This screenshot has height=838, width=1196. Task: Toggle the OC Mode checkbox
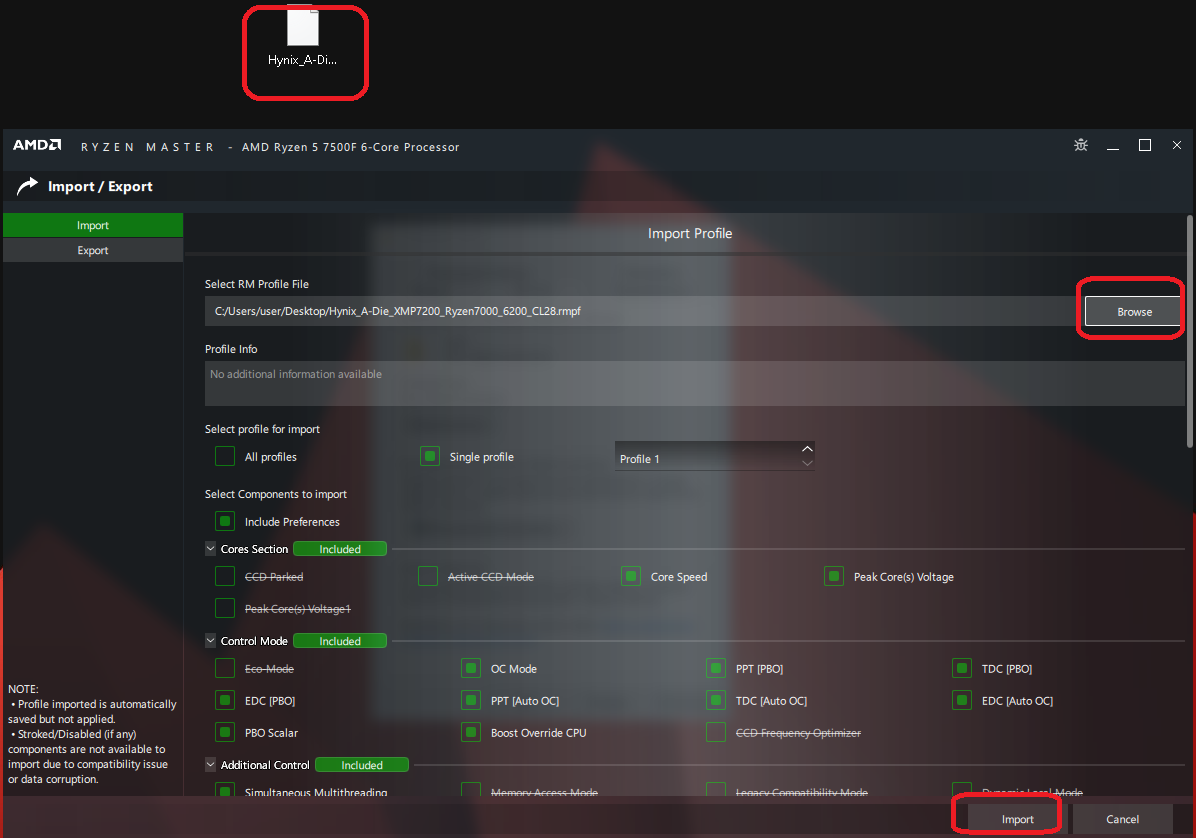(x=471, y=668)
